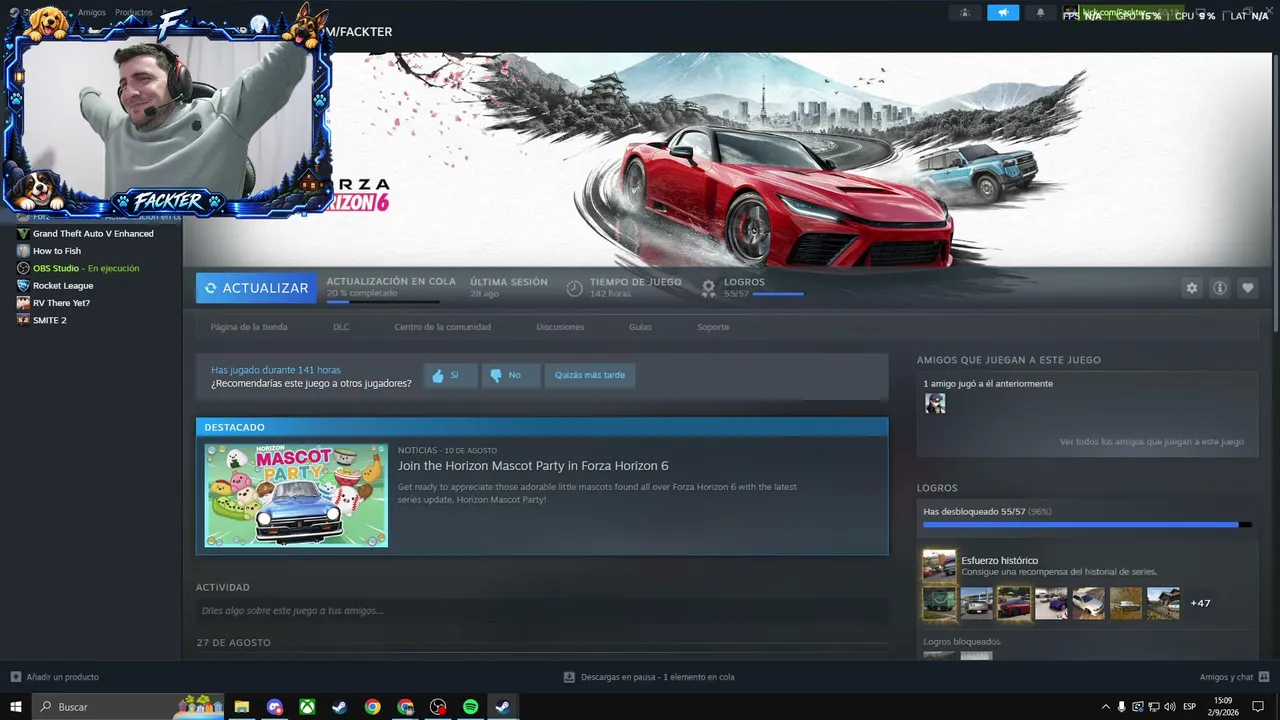The height and width of the screenshot is (720, 1280).
Task: Show hidden system tray icons chevron
Action: (1105, 707)
